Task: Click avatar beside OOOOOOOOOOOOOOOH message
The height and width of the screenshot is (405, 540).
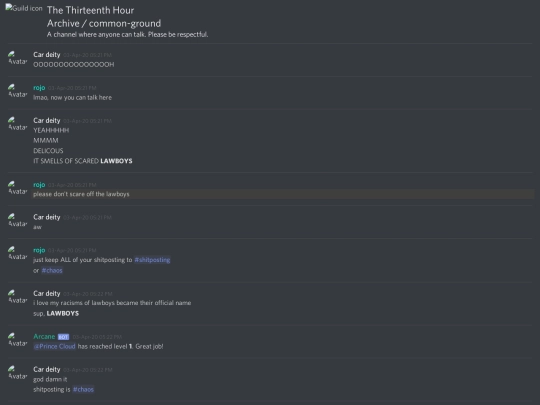Action: click(x=18, y=58)
